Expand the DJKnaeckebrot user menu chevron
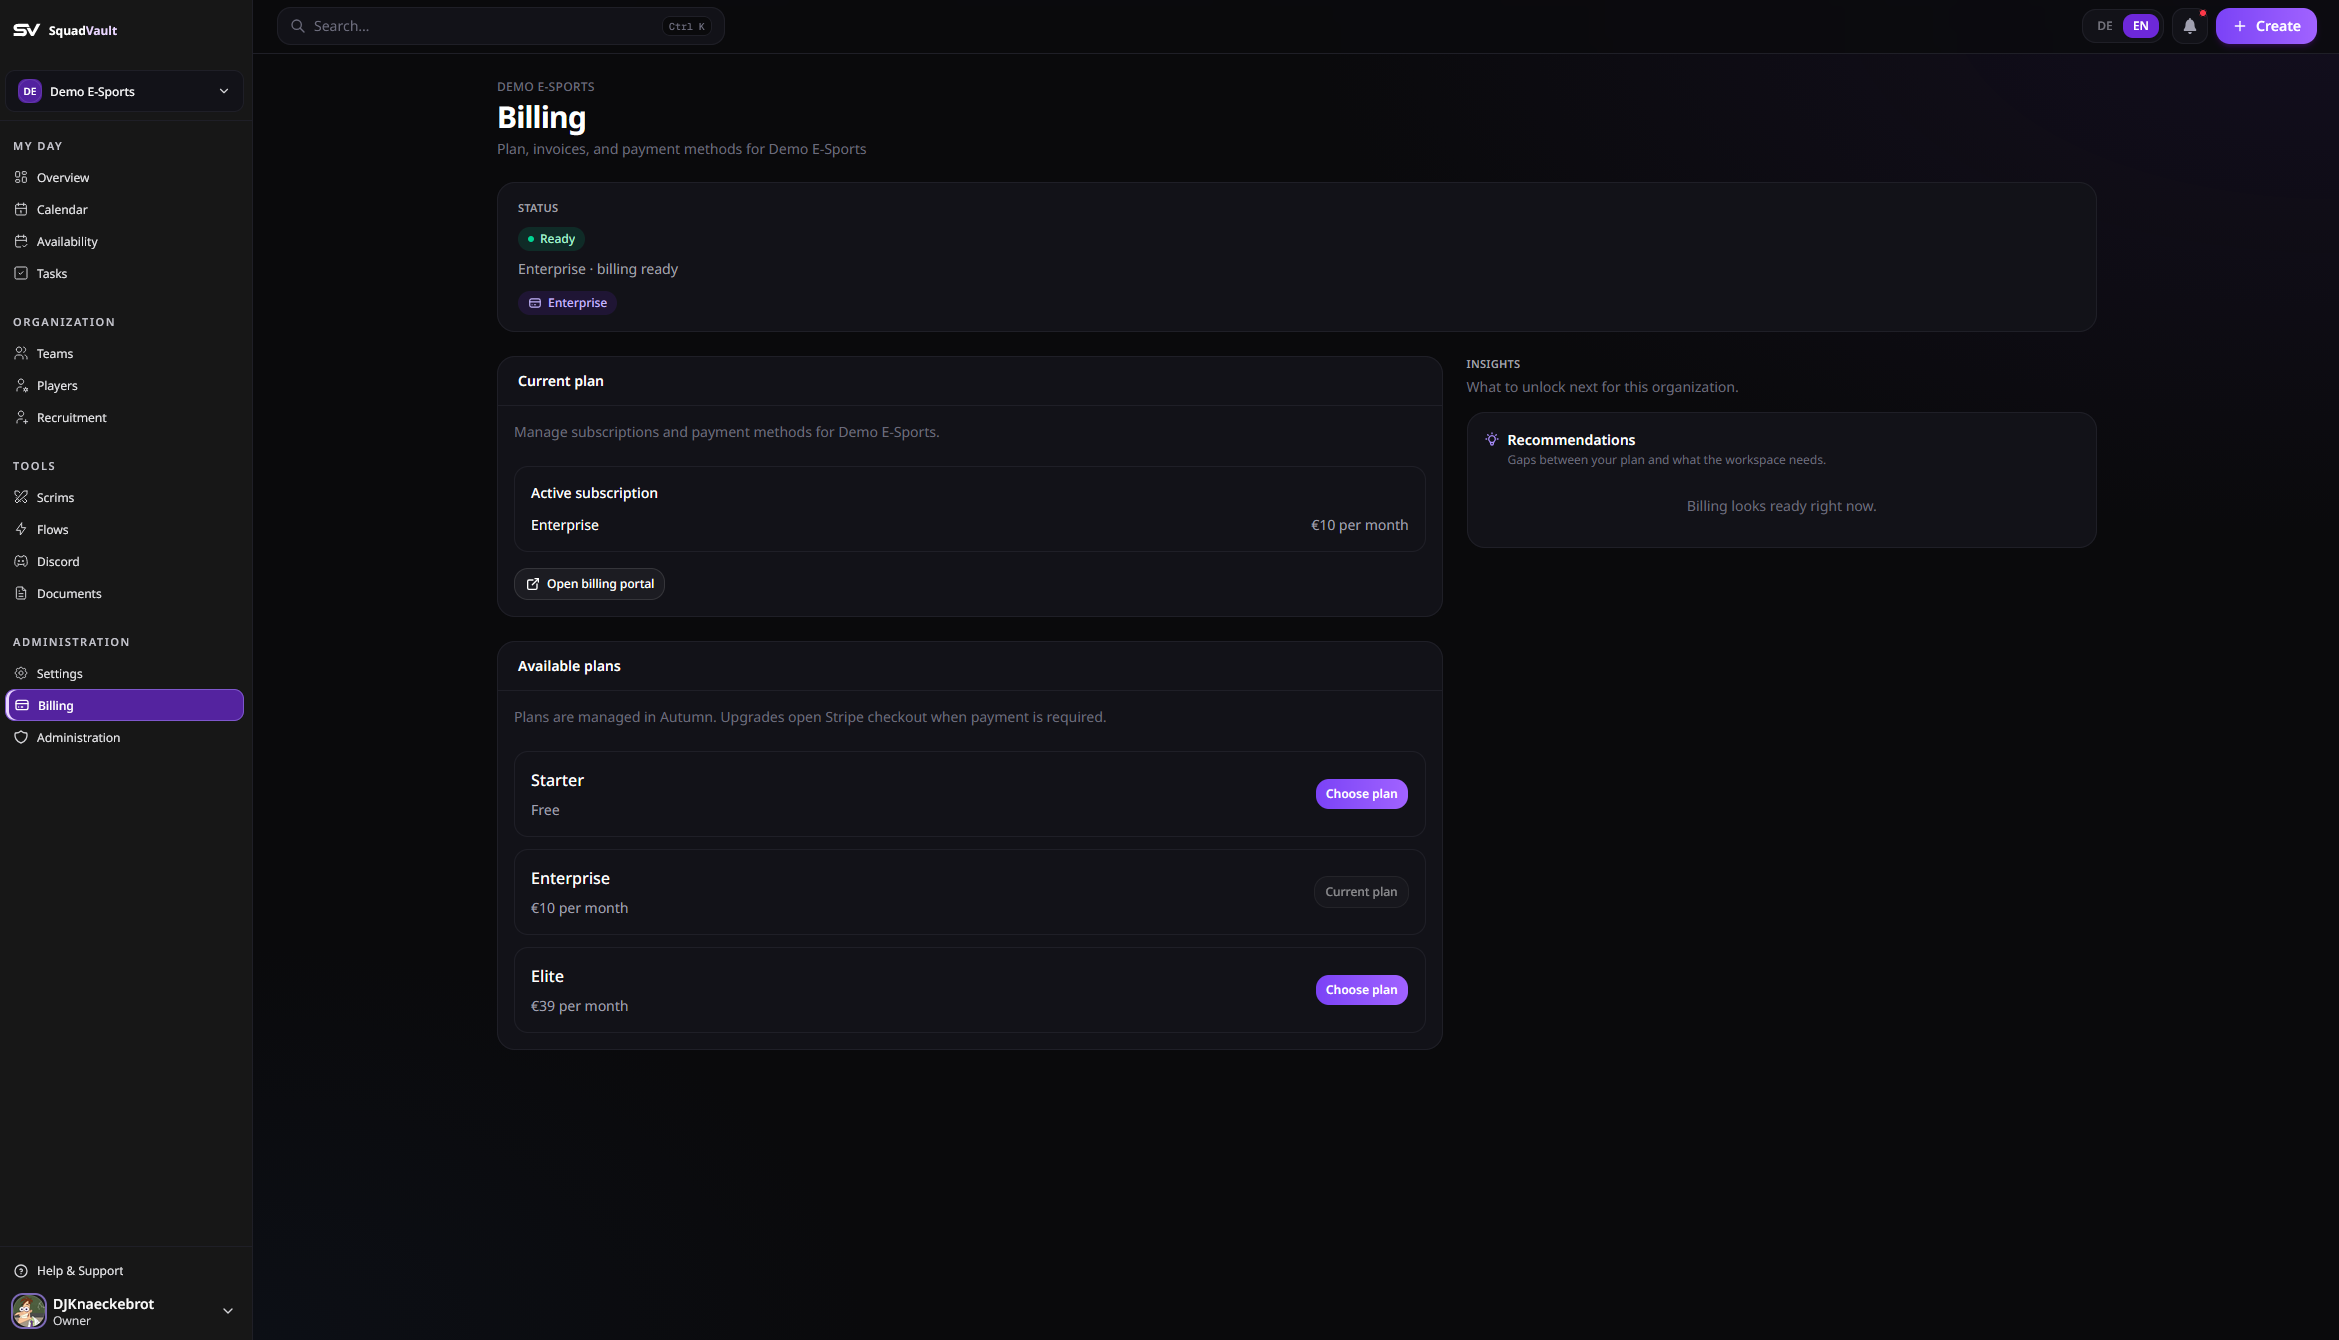Viewport: 2339px width, 1340px height. coord(228,1311)
